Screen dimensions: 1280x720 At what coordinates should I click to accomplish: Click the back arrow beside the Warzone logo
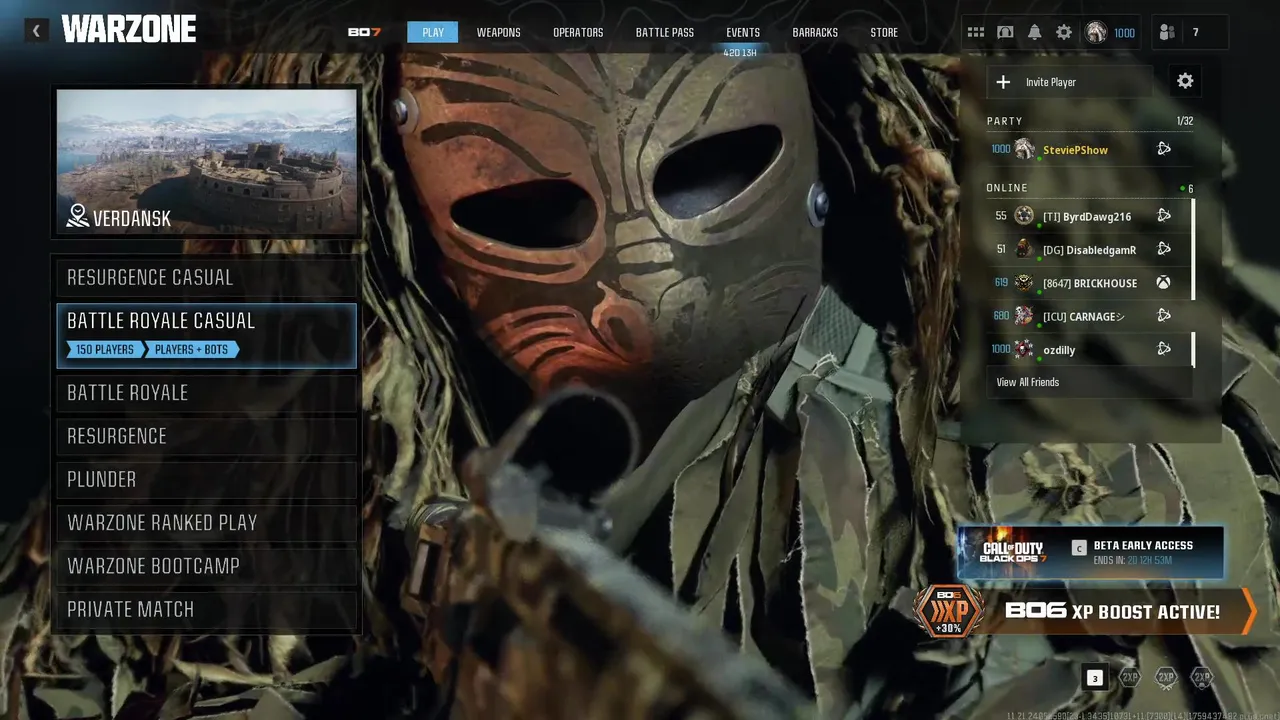click(x=37, y=30)
